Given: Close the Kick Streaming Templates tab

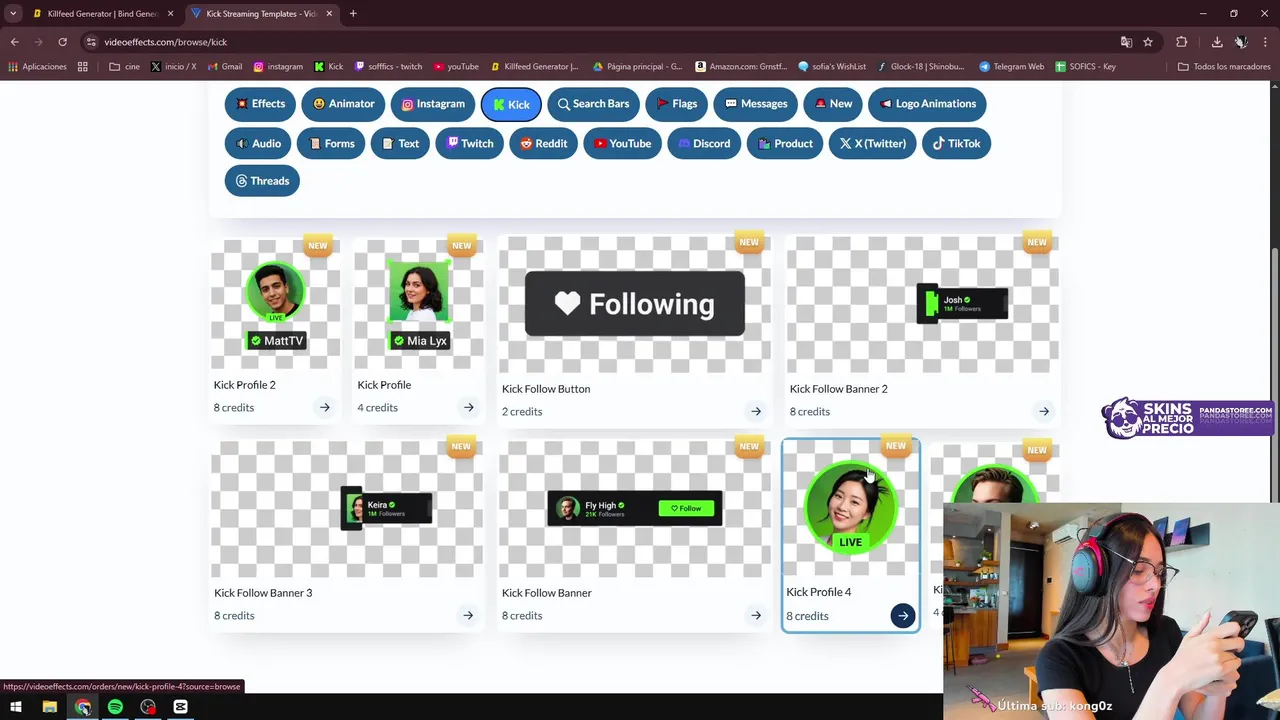Looking at the screenshot, I should pyautogui.click(x=329, y=14).
